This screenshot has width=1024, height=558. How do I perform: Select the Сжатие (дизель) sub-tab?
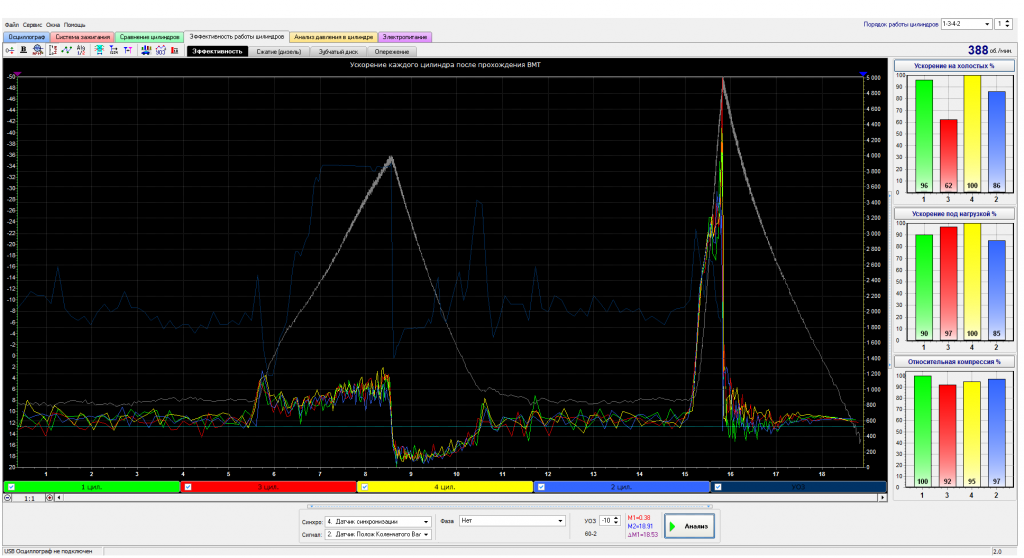tap(279, 52)
